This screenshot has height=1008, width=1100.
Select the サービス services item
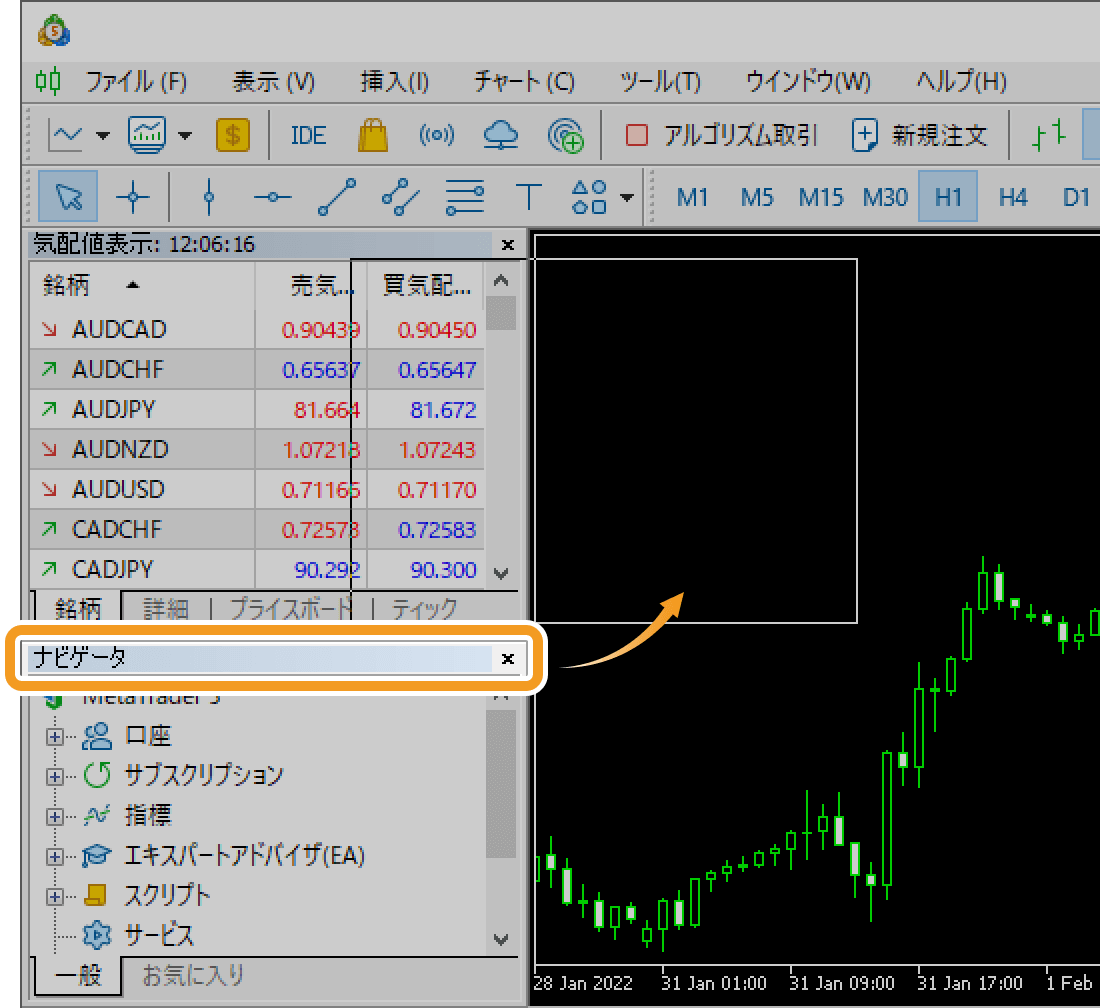click(x=138, y=935)
